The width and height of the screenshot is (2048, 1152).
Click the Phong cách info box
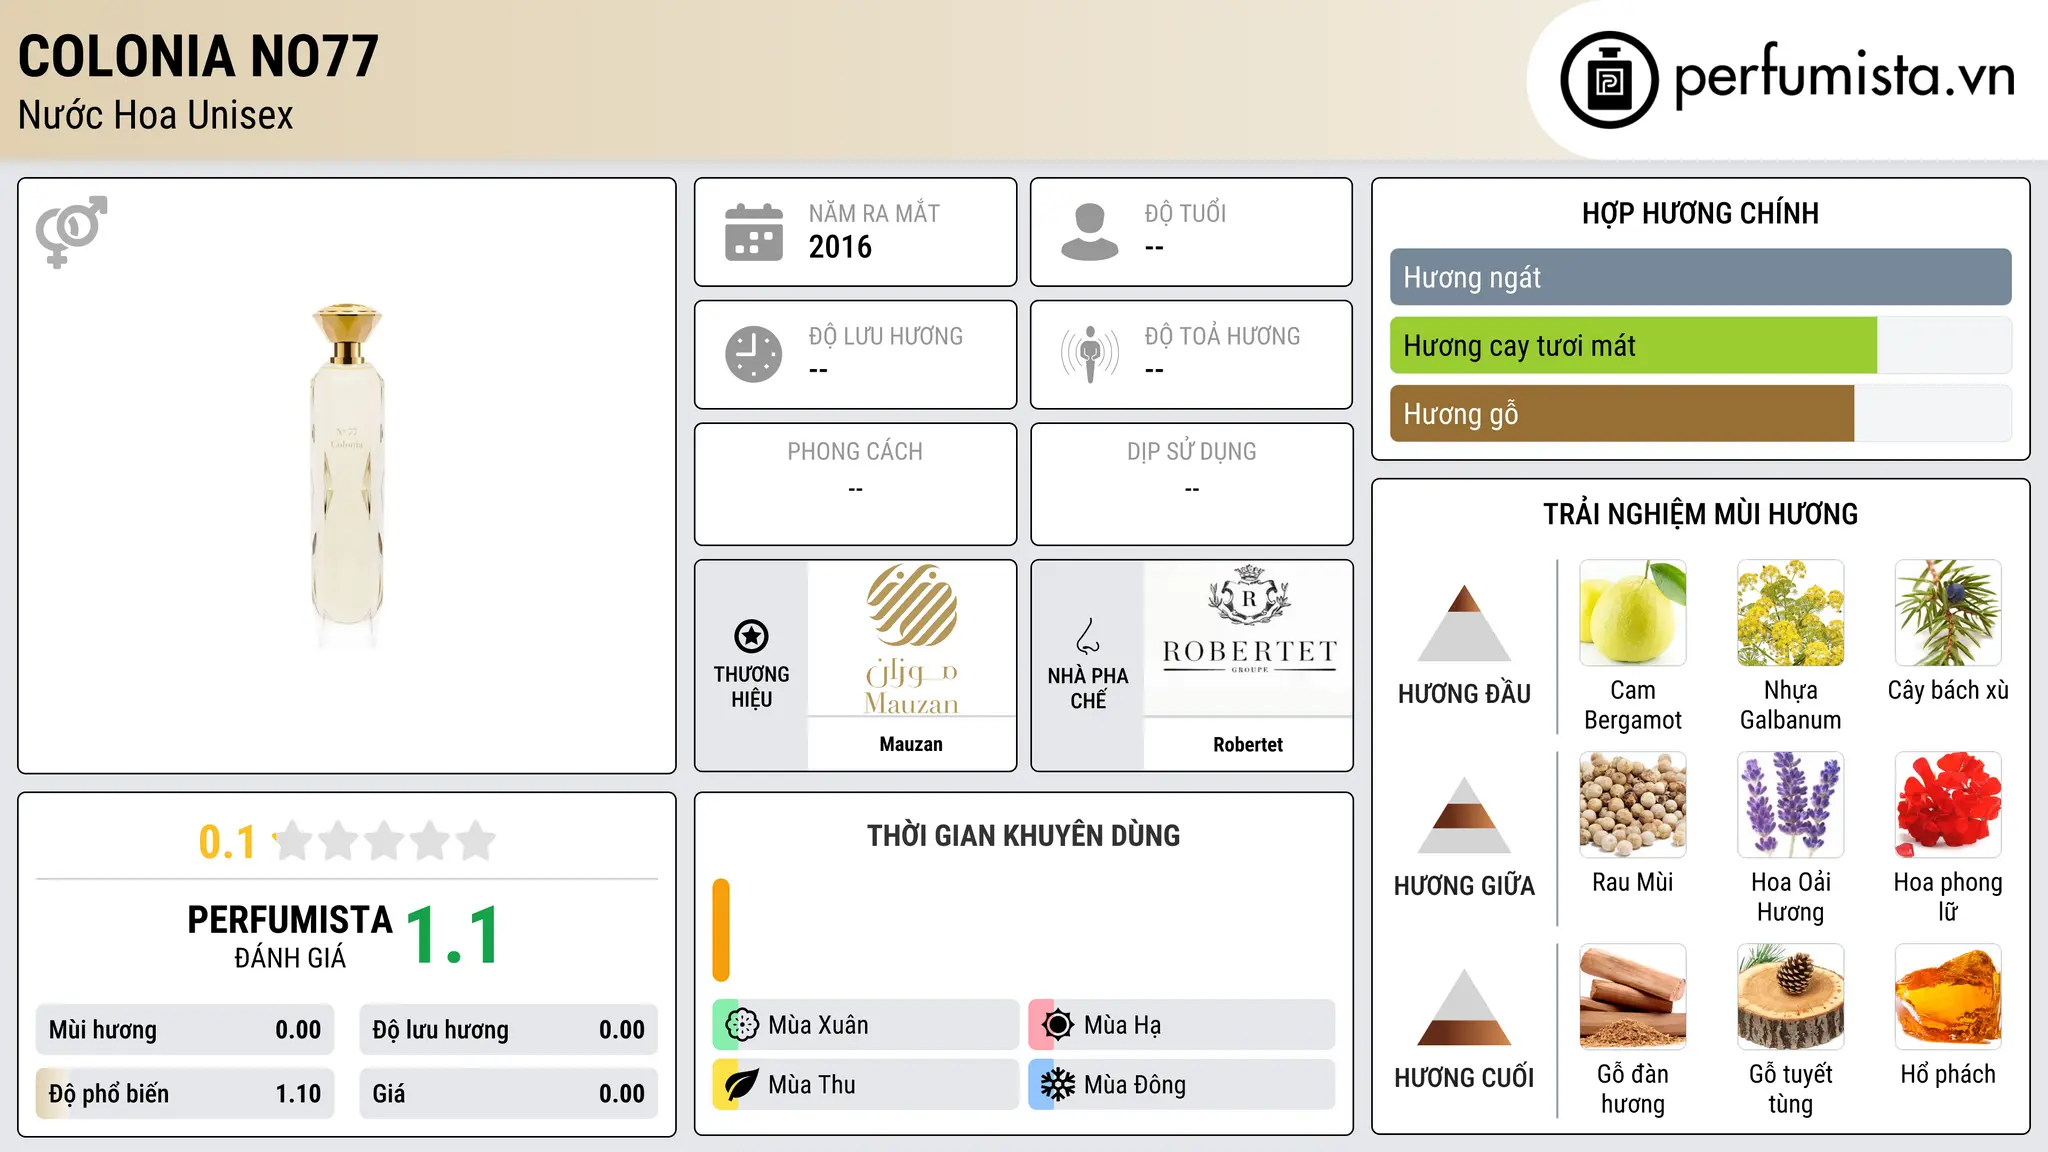point(855,484)
